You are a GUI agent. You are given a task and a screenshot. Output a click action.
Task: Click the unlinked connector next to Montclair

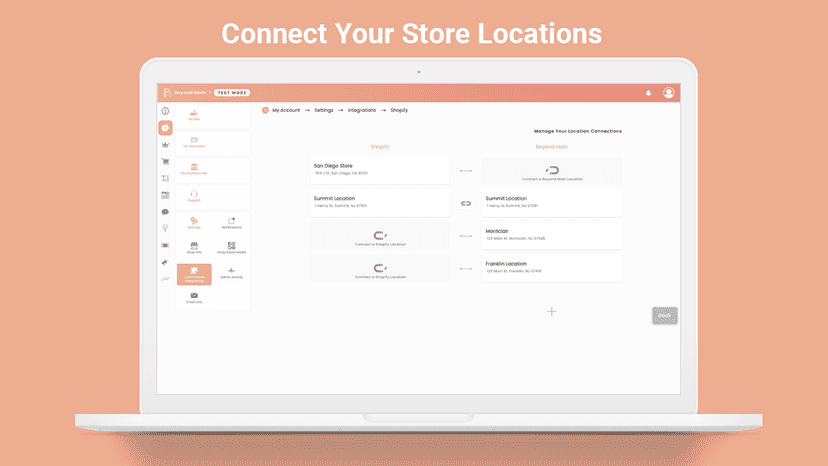[466, 236]
